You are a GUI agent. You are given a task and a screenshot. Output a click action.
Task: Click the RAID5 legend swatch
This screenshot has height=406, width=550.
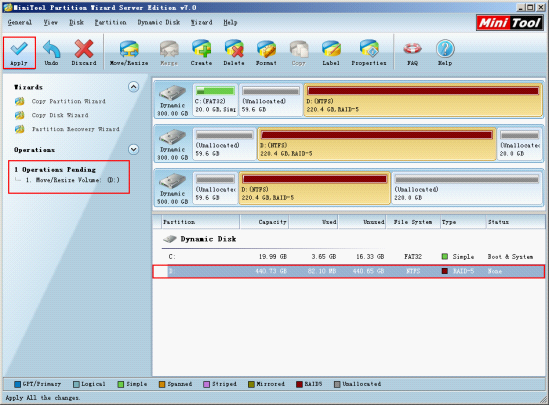pyautogui.click(x=299, y=384)
